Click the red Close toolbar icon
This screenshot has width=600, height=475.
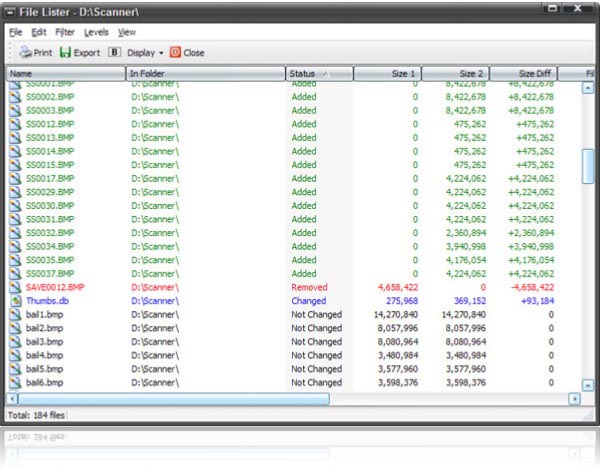coord(175,52)
